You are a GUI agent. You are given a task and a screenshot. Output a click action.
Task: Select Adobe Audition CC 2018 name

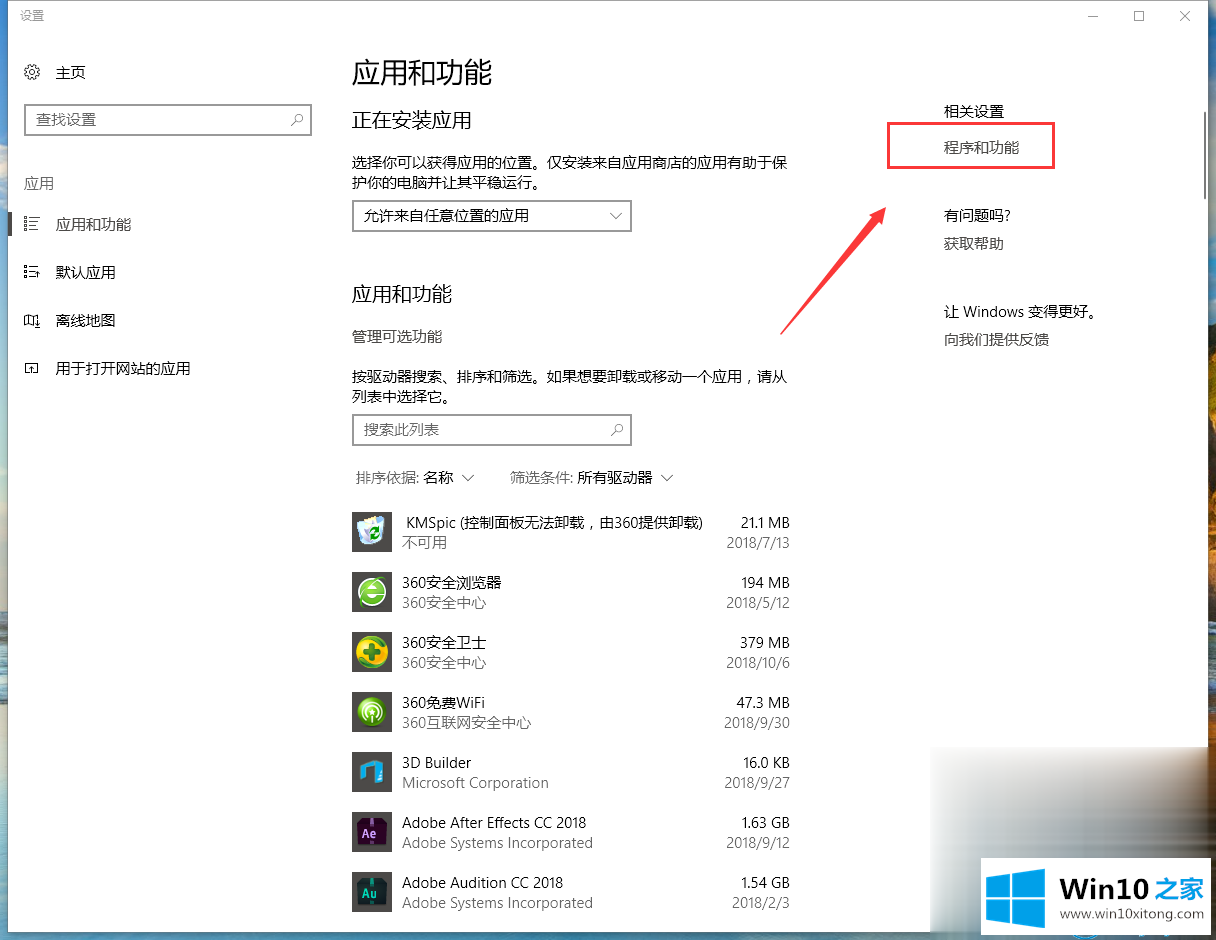[x=483, y=883]
